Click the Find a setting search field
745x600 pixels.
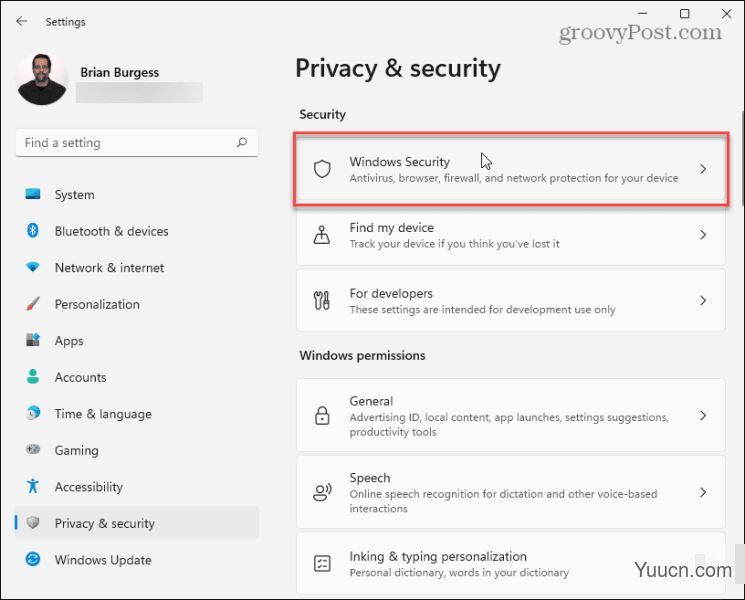click(137, 143)
